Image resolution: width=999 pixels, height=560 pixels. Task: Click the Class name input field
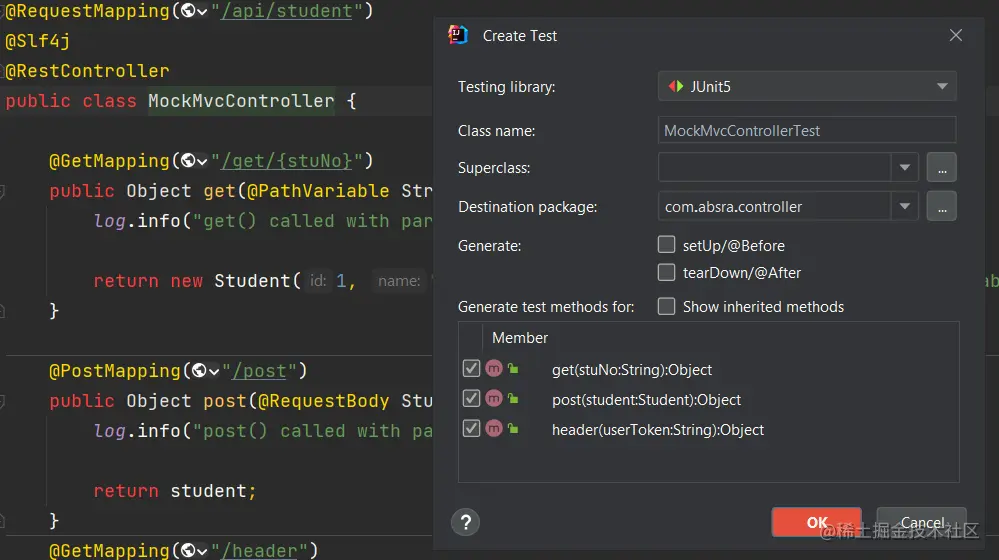click(807, 130)
